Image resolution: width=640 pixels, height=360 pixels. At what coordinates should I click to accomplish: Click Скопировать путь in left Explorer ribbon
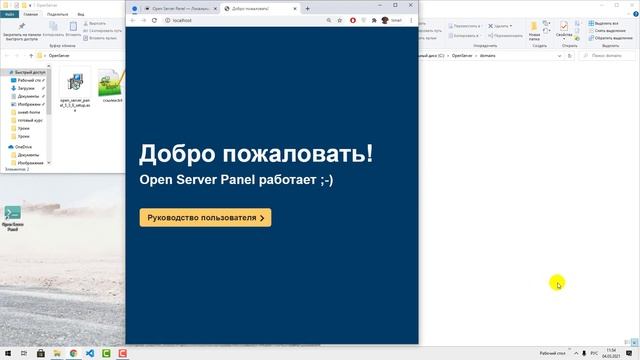(x=102, y=31)
